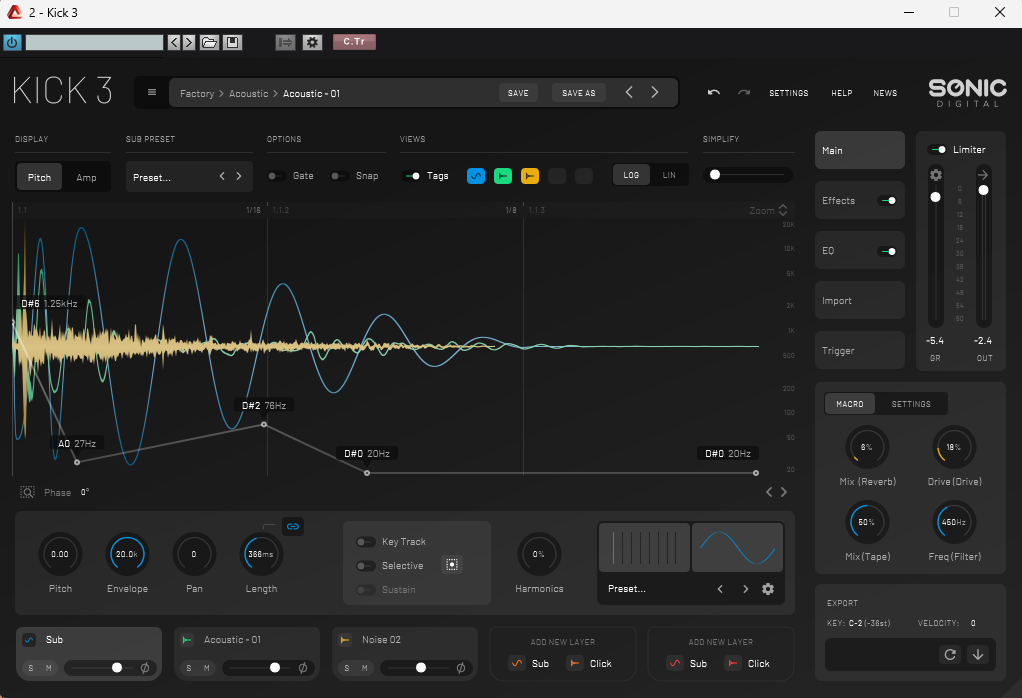Click the undo arrow icon
This screenshot has height=698, width=1022.
(714, 93)
